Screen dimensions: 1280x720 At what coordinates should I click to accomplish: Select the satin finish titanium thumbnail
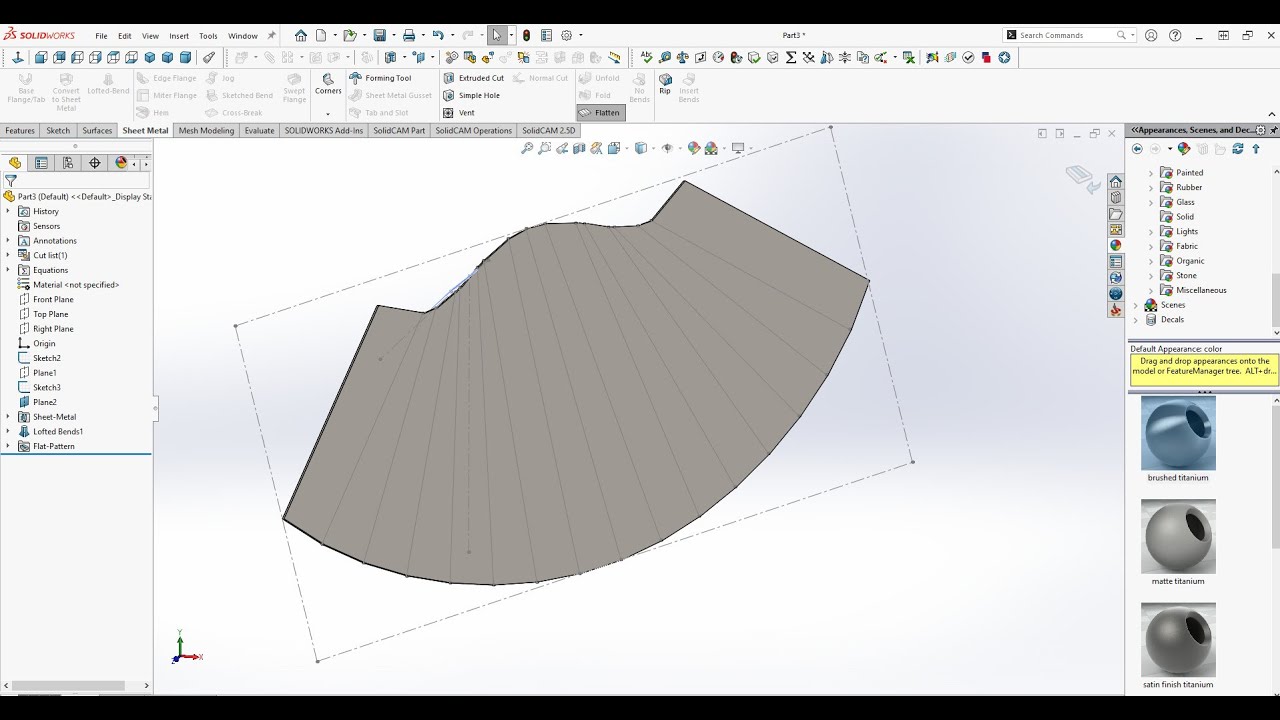(1178, 640)
